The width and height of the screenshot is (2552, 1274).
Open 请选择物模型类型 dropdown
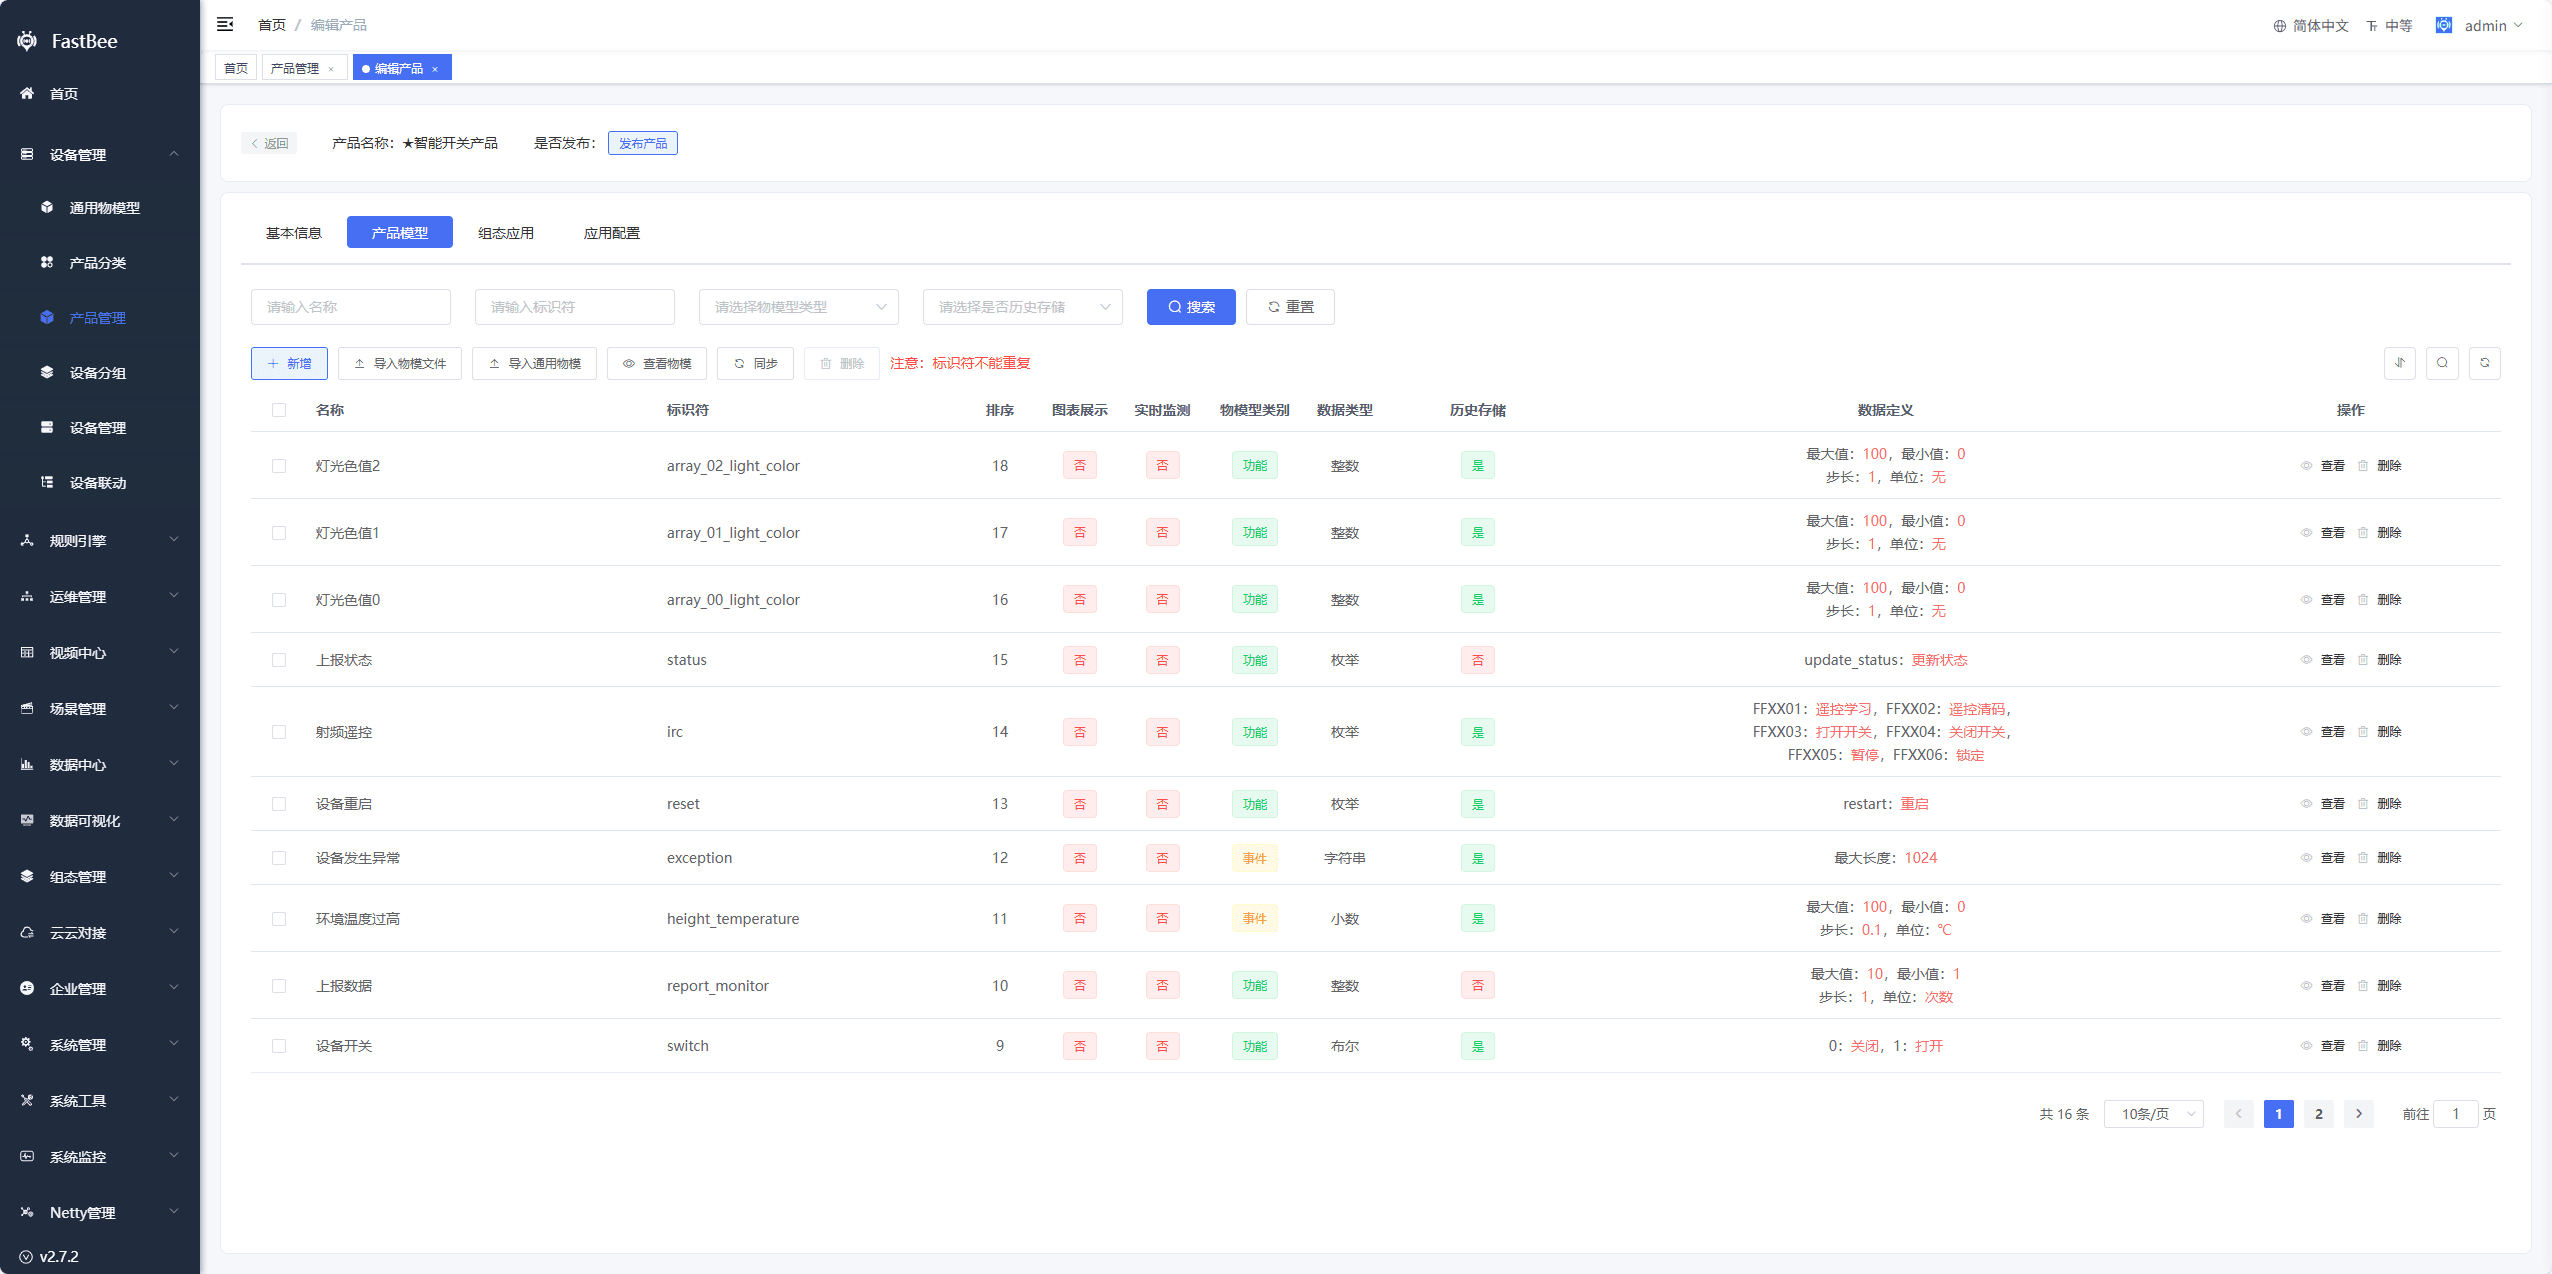pyautogui.click(x=799, y=307)
